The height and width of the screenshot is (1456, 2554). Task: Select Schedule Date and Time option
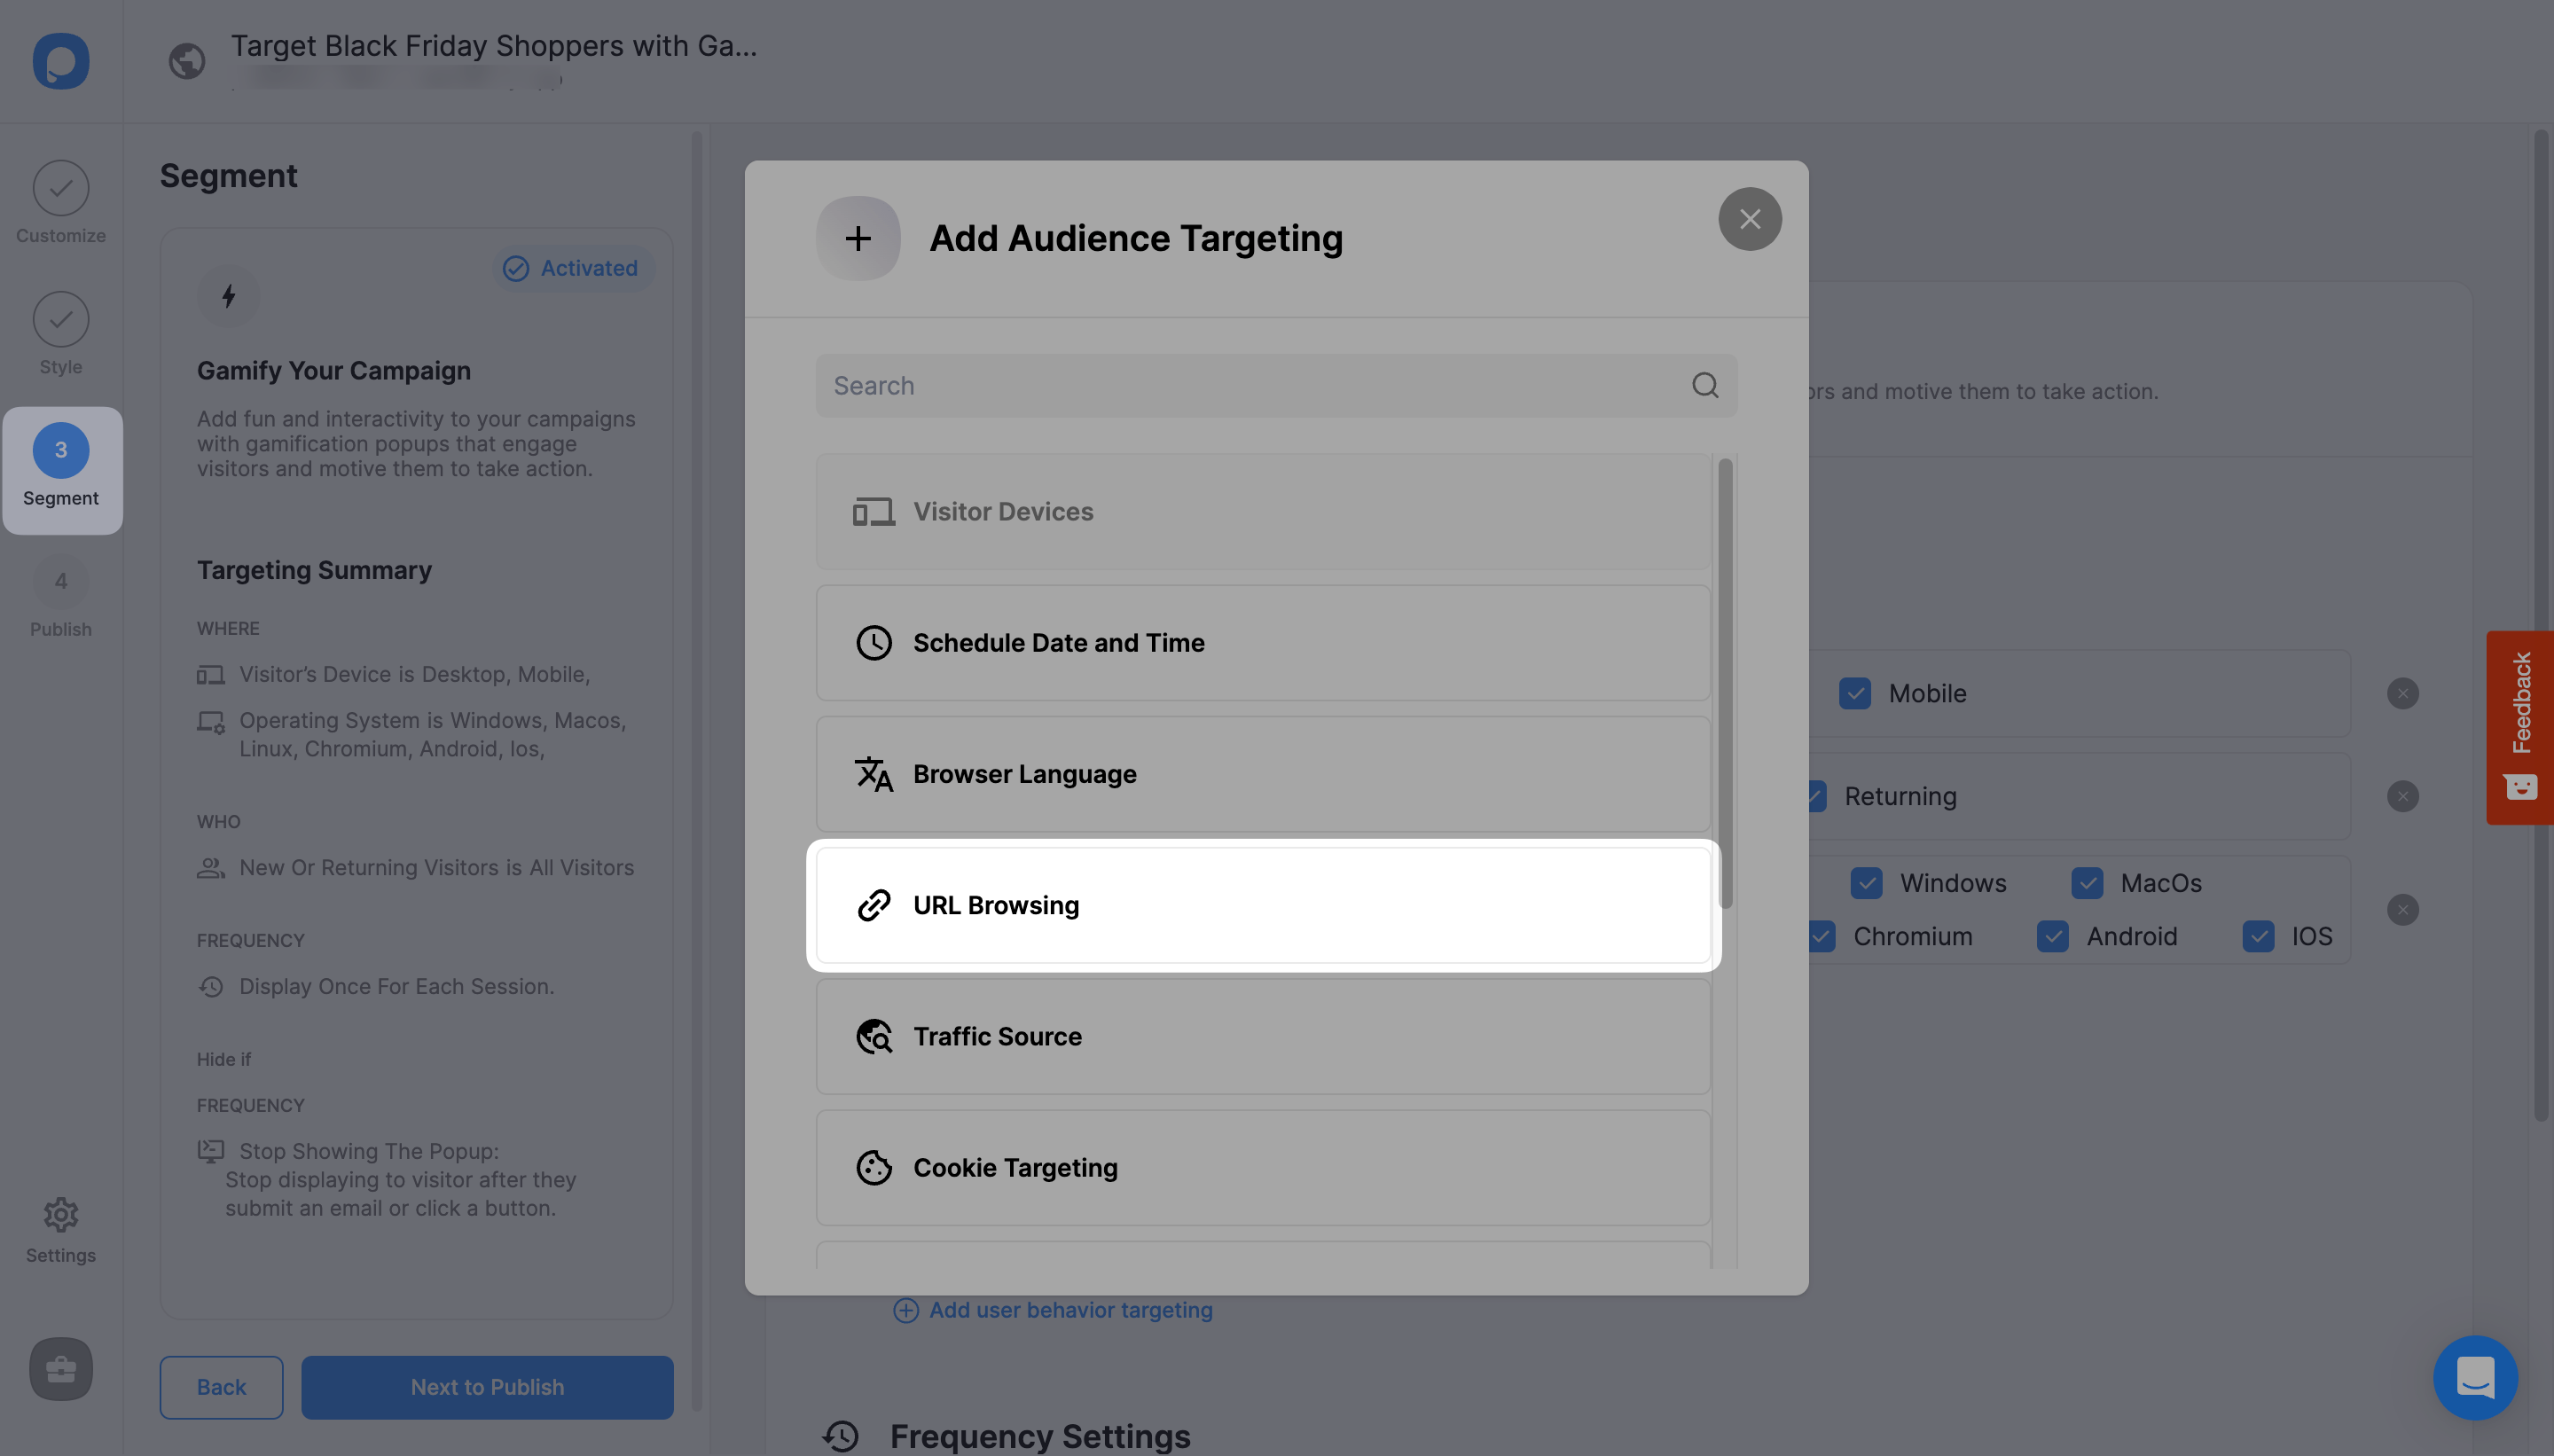(x=1263, y=642)
